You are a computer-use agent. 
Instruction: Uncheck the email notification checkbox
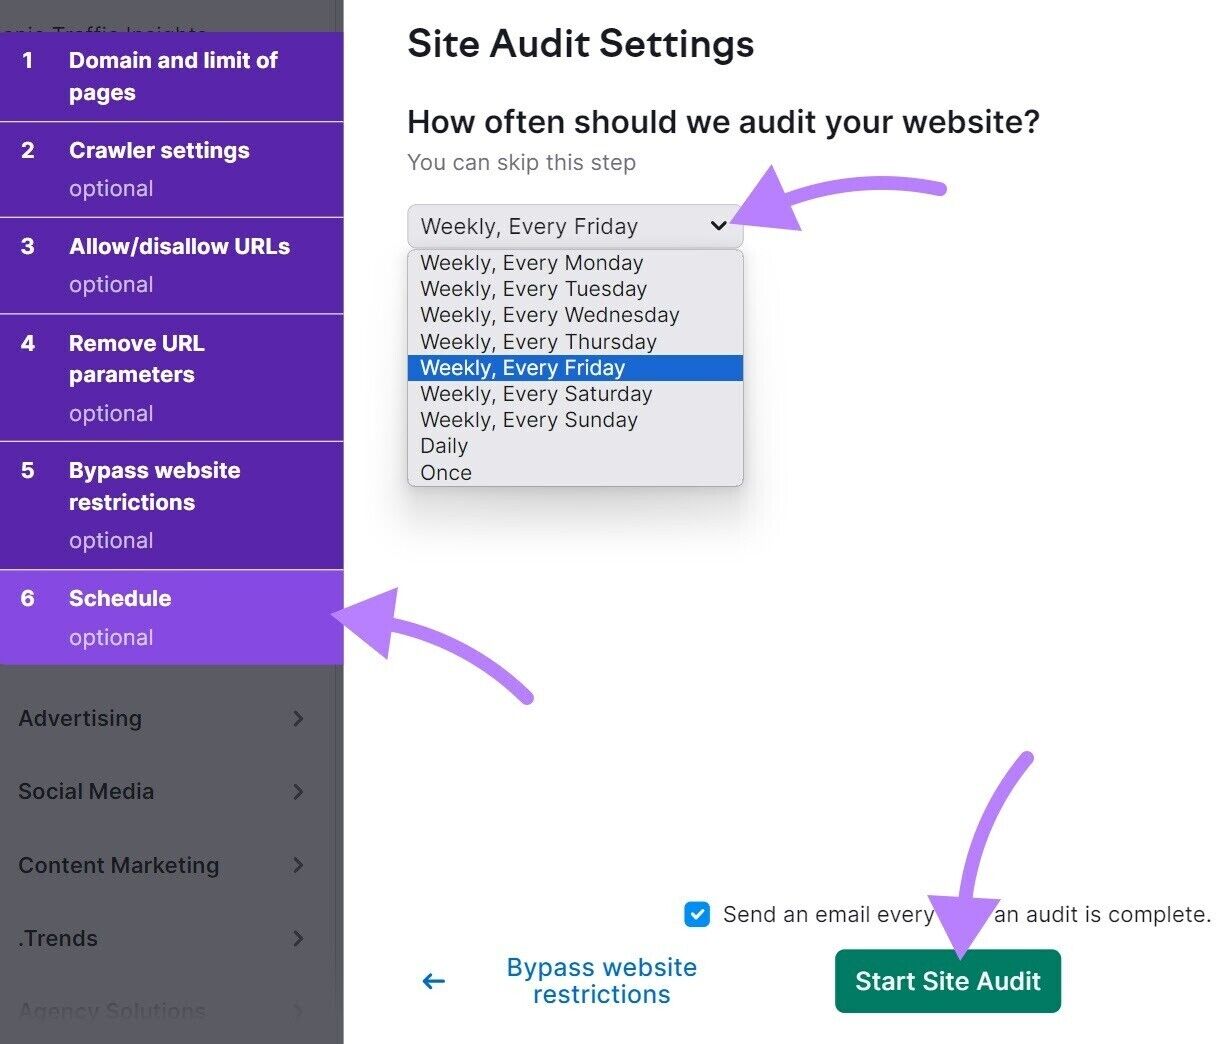[x=697, y=914]
